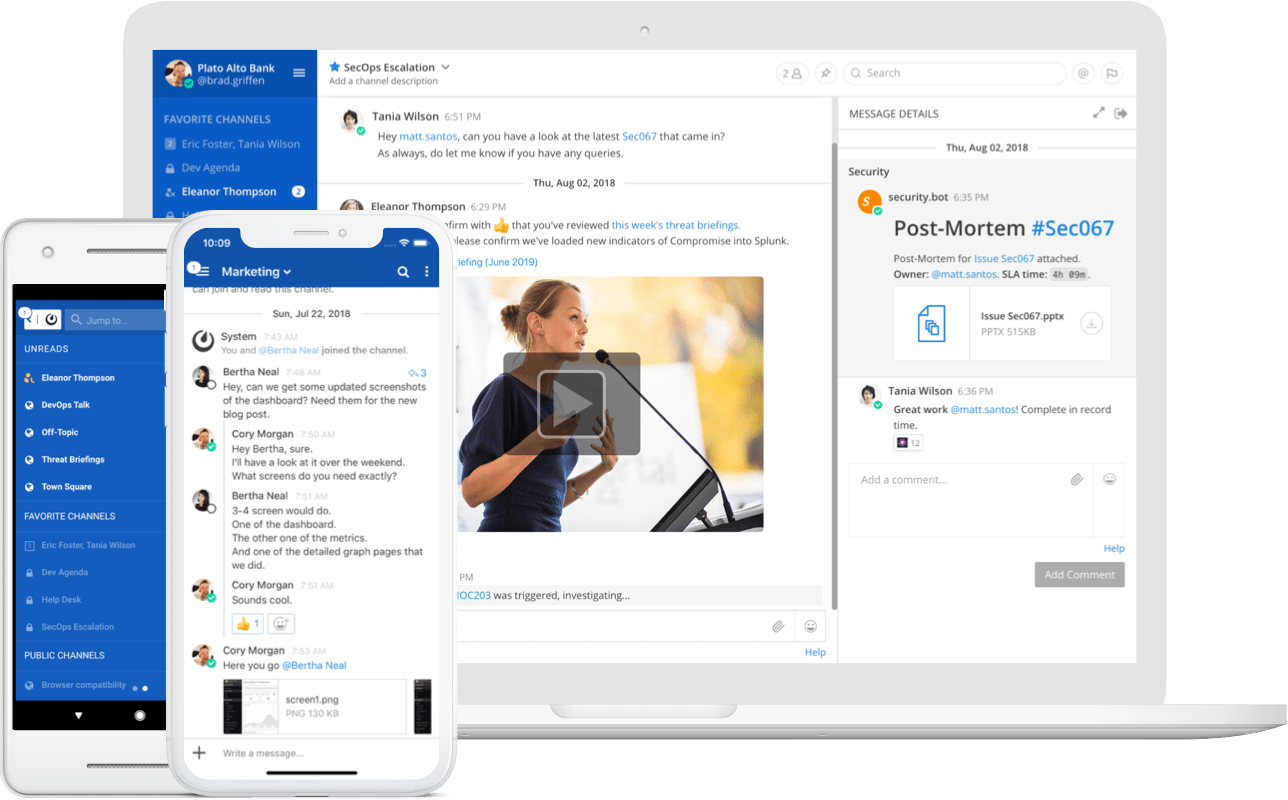Toggle the thumbs-up reaction on Cory Morgan's message
The height and width of the screenshot is (800, 1288).
click(247, 623)
